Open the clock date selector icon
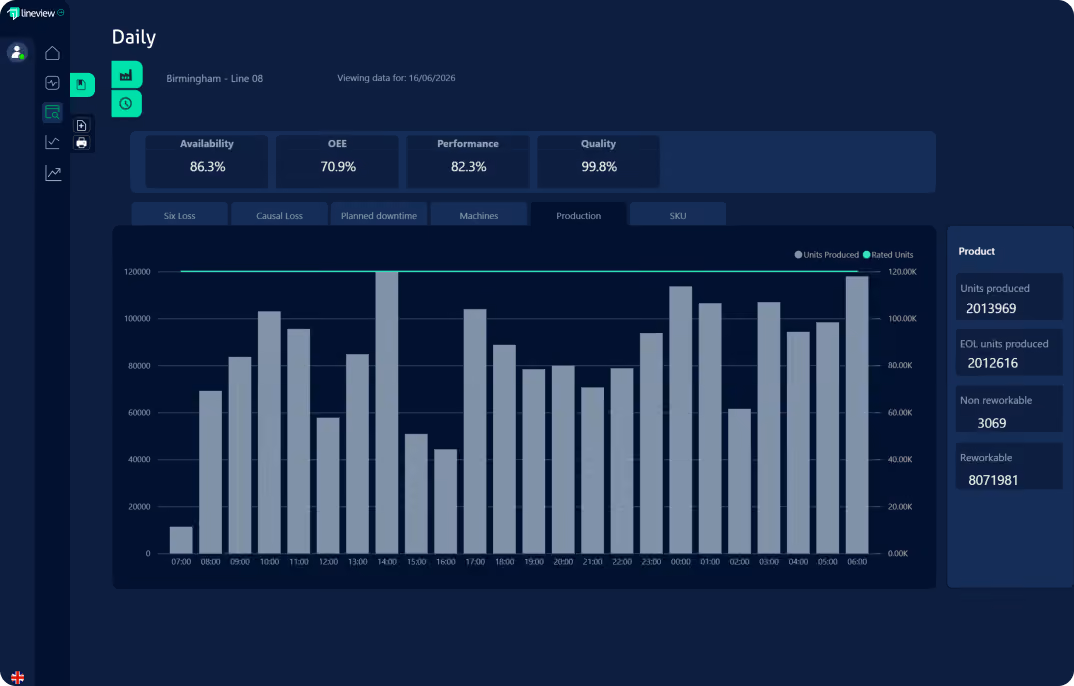This screenshot has width=1074, height=686. (127, 103)
